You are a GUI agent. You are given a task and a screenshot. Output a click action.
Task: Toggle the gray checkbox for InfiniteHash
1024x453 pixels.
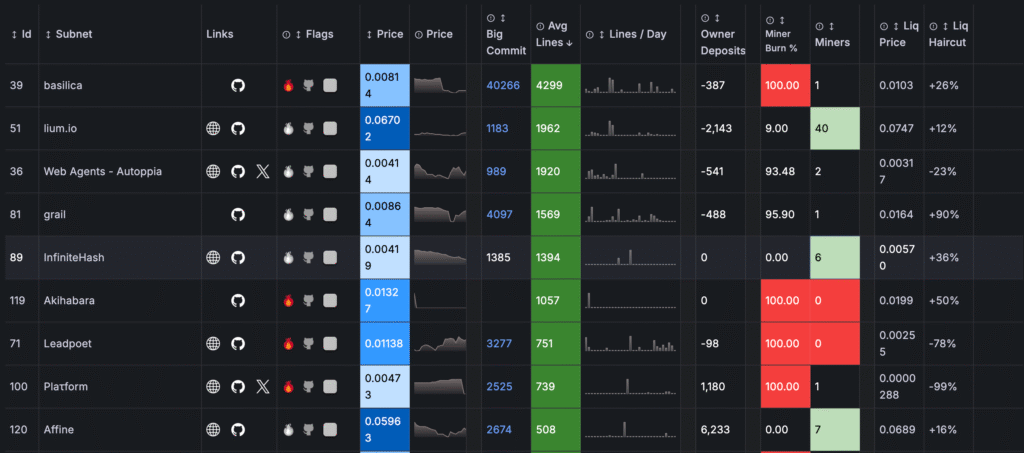[330, 258]
